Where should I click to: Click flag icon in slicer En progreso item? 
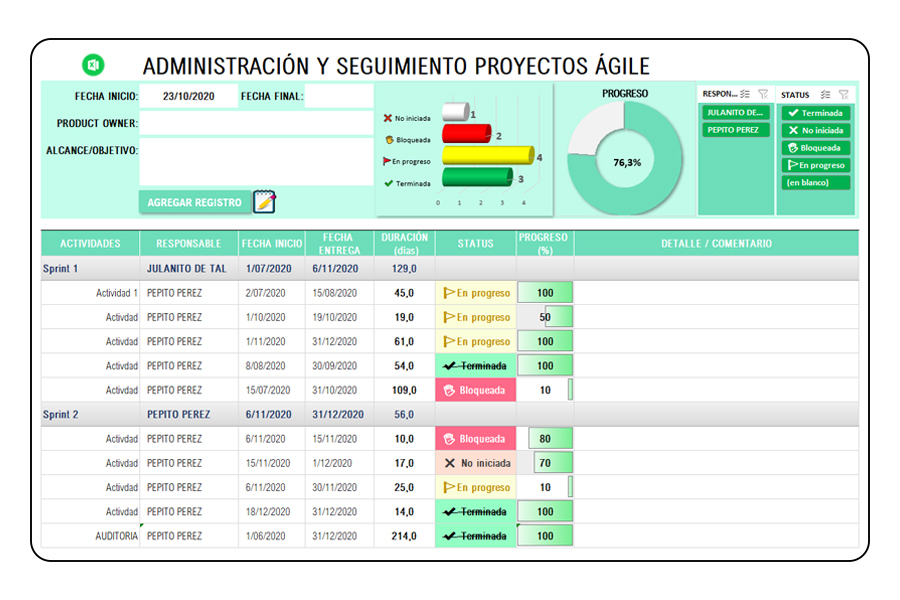[793, 165]
